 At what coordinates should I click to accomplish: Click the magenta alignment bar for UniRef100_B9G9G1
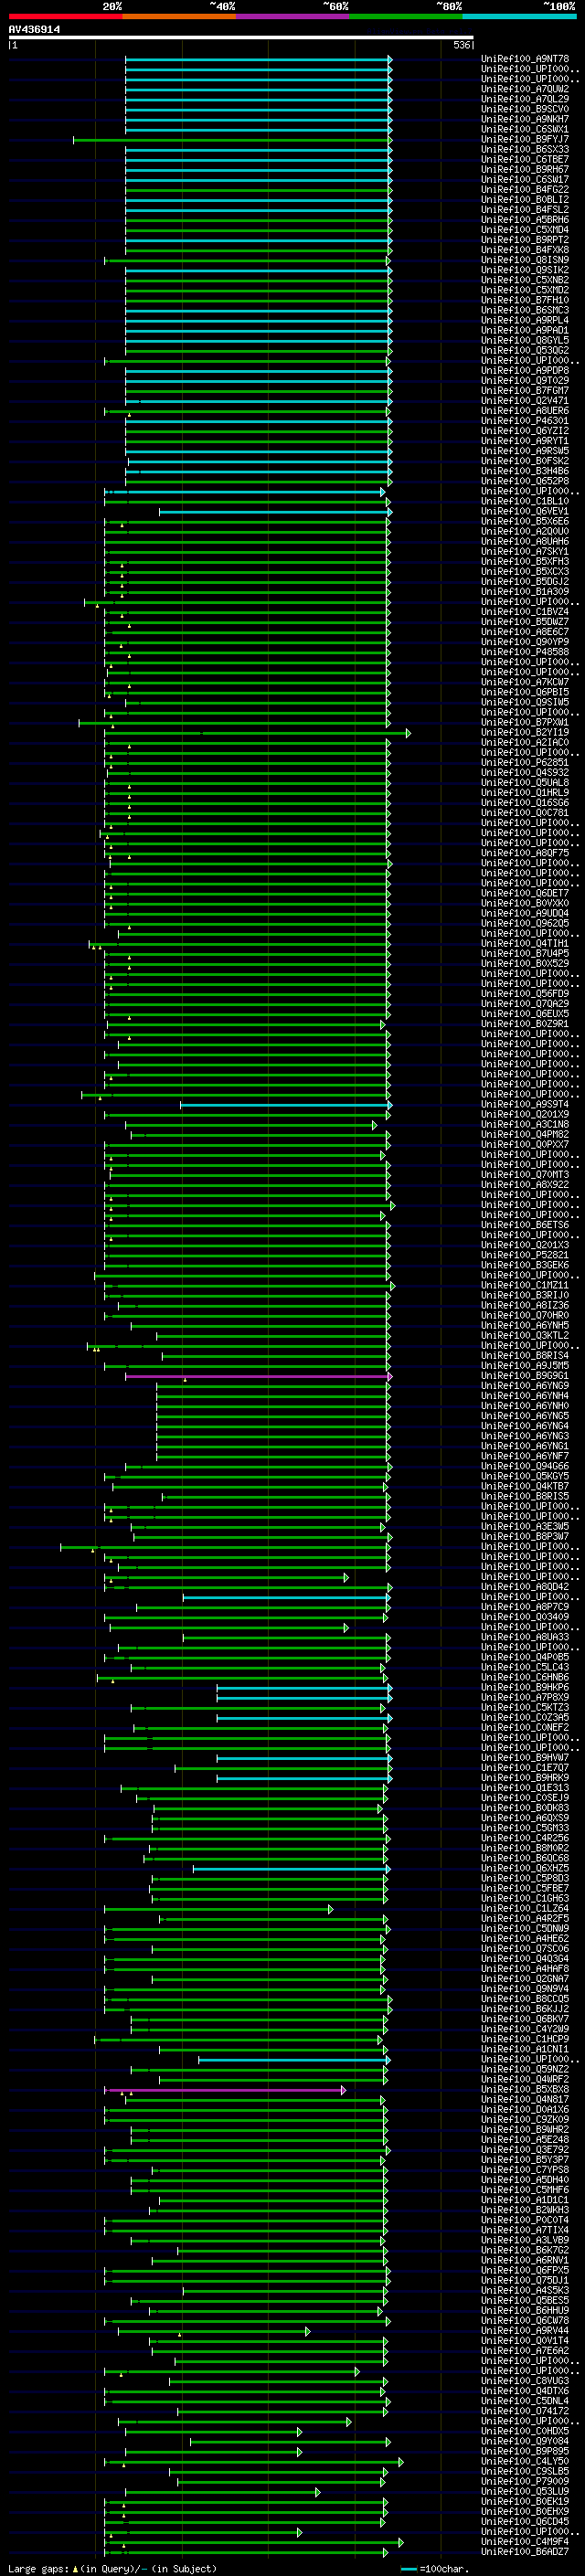coord(258,1376)
